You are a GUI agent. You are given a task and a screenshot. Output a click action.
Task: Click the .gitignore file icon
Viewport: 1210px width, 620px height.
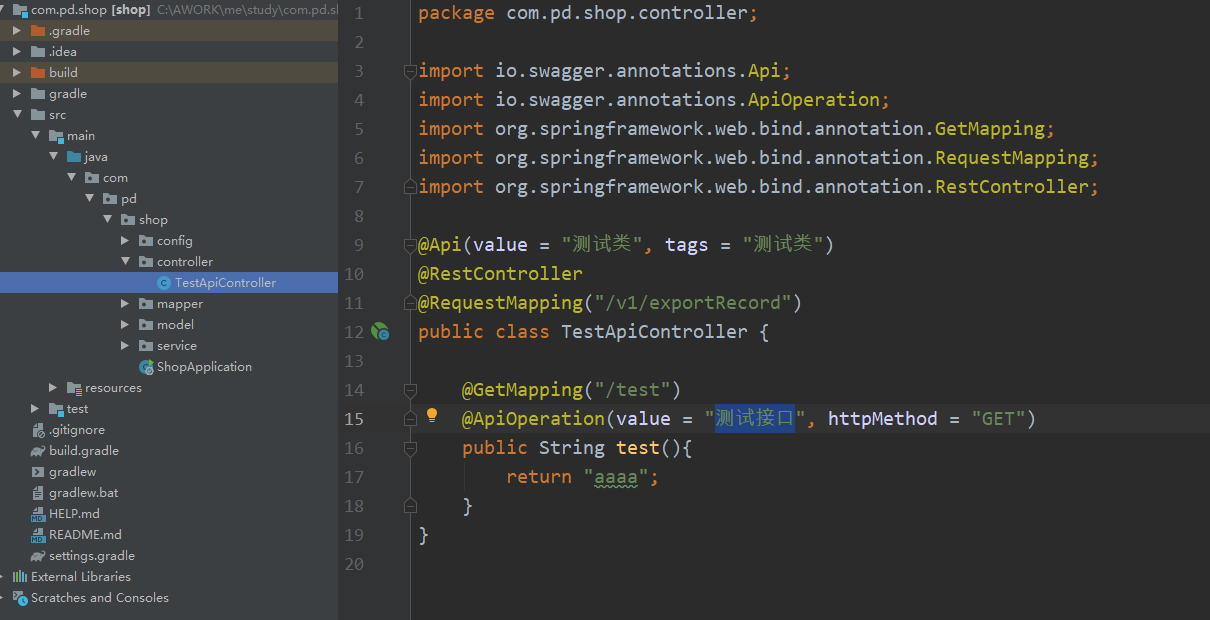[38, 430]
